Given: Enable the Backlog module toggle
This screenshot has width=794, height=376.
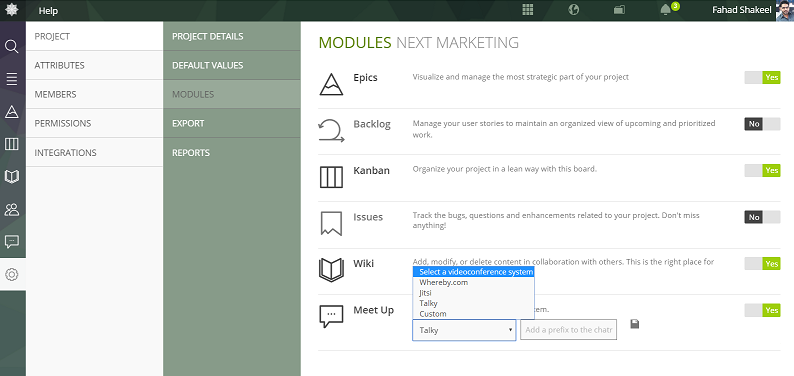Looking at the screenshot, I should coord(762,124).
